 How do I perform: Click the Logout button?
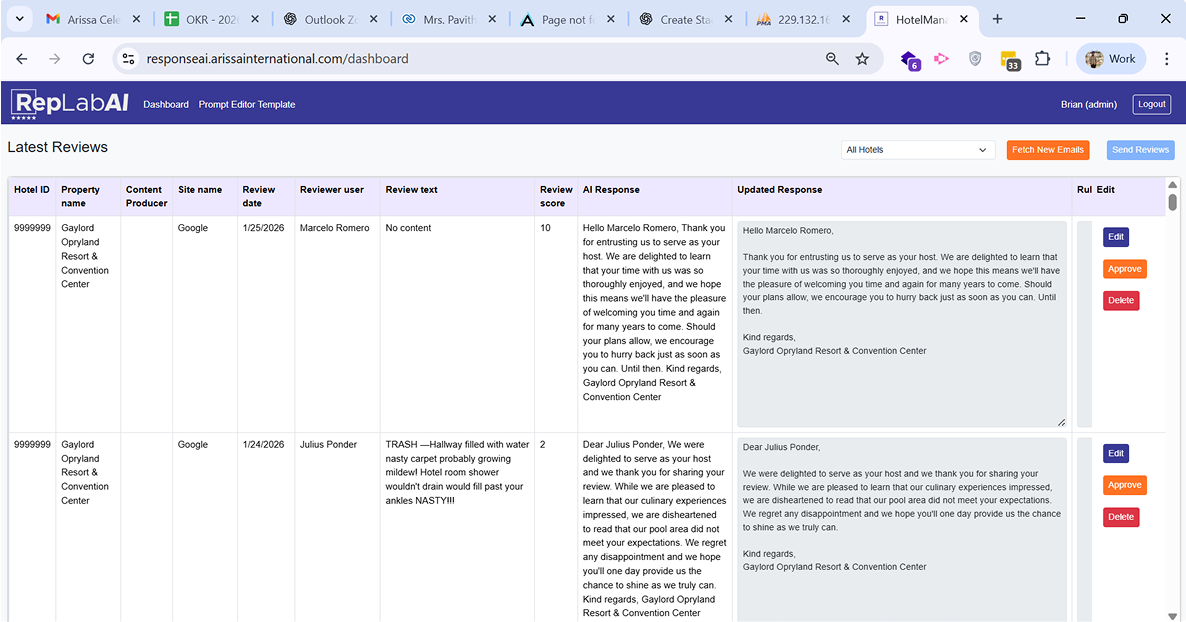(x=1151, y=104)
